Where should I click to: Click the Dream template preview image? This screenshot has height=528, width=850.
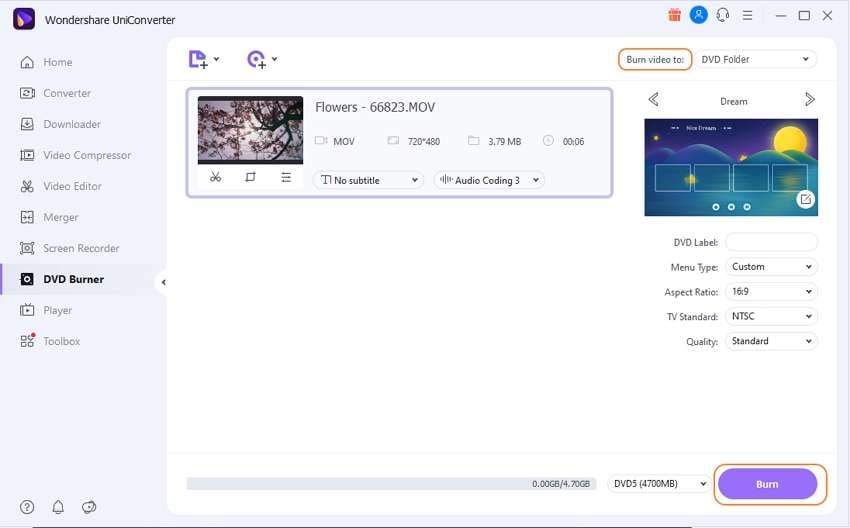[731, 167]
